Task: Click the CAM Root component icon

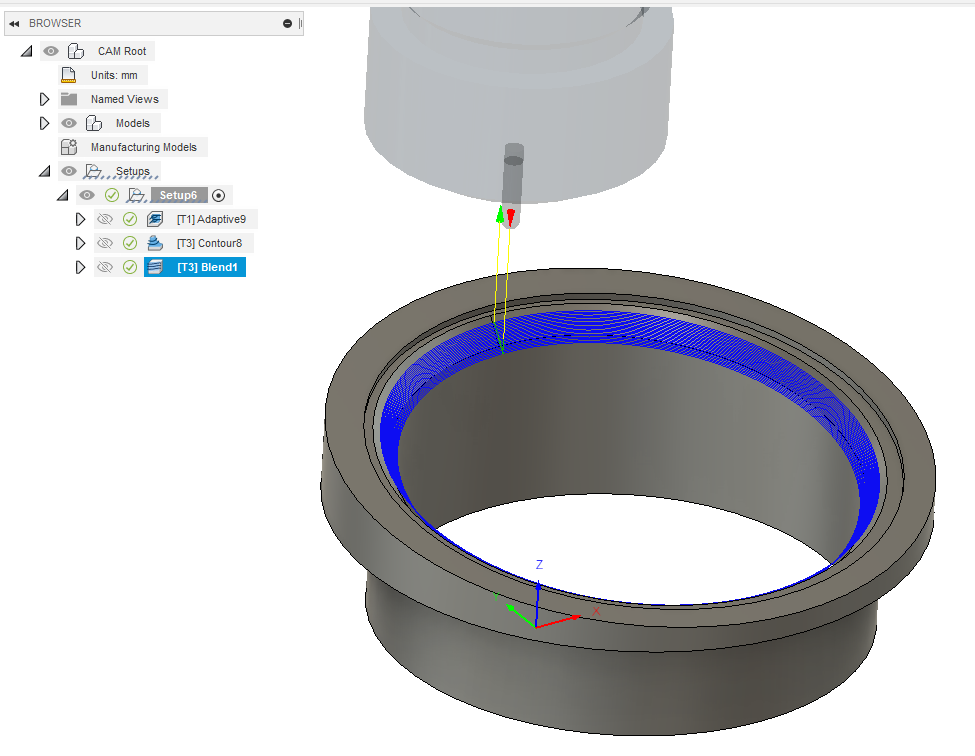Action: pos(76,50)
